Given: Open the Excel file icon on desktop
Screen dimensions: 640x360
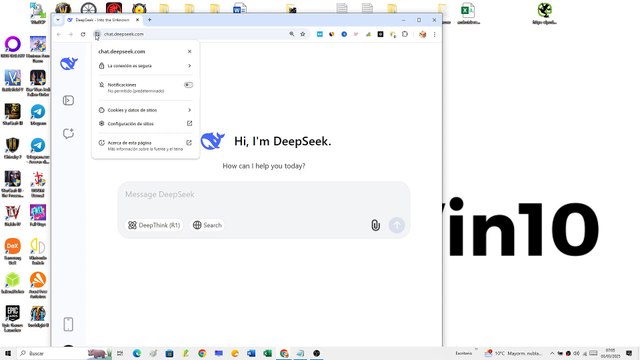Looking at the screenshot, I should (468, 13).
